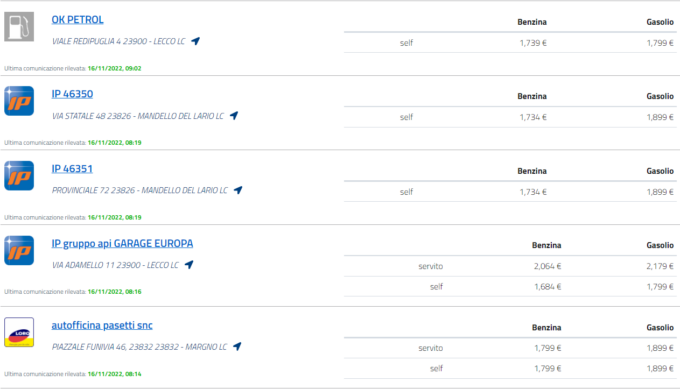Open navigation arrow for Via Statale 48 address
This screenshot has width=680, height=389.
(234, 116)
